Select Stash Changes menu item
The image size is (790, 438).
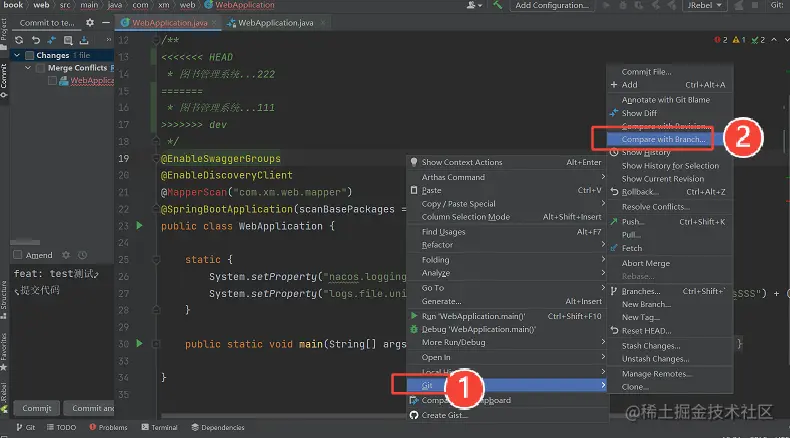669,346
